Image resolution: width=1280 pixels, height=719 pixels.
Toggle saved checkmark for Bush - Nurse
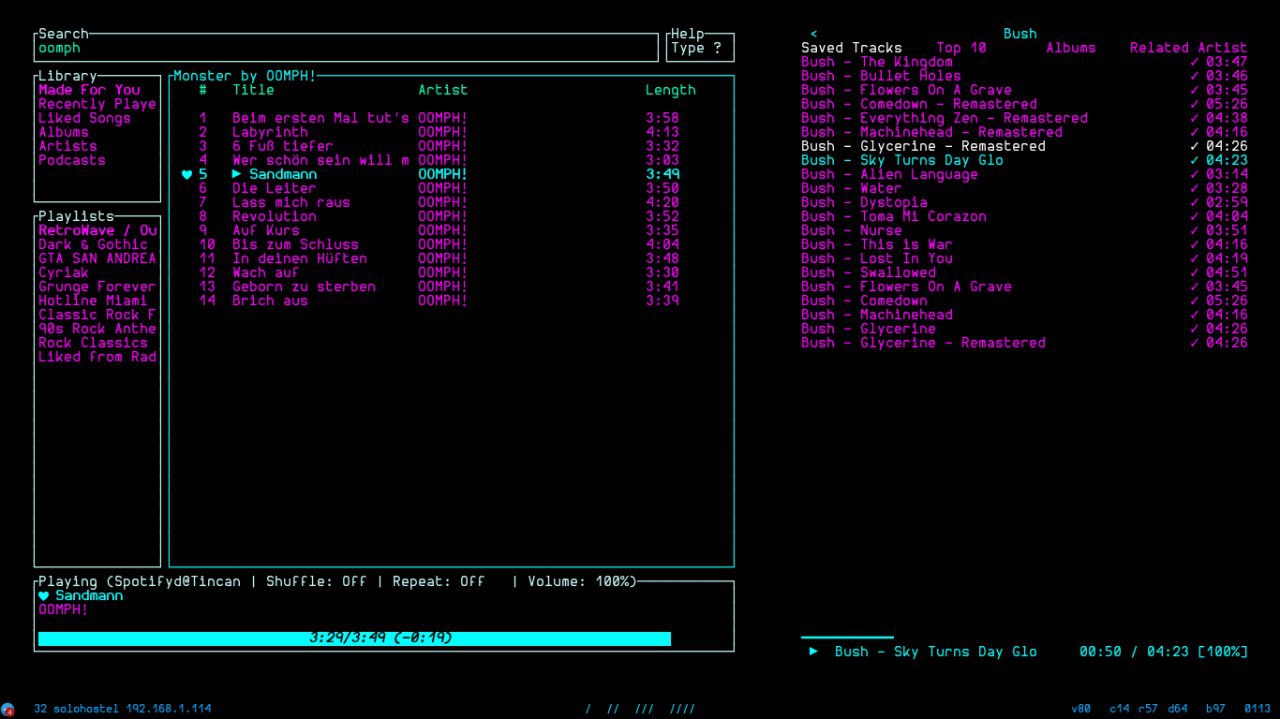pyautogui.click(x=1194, y=230)
